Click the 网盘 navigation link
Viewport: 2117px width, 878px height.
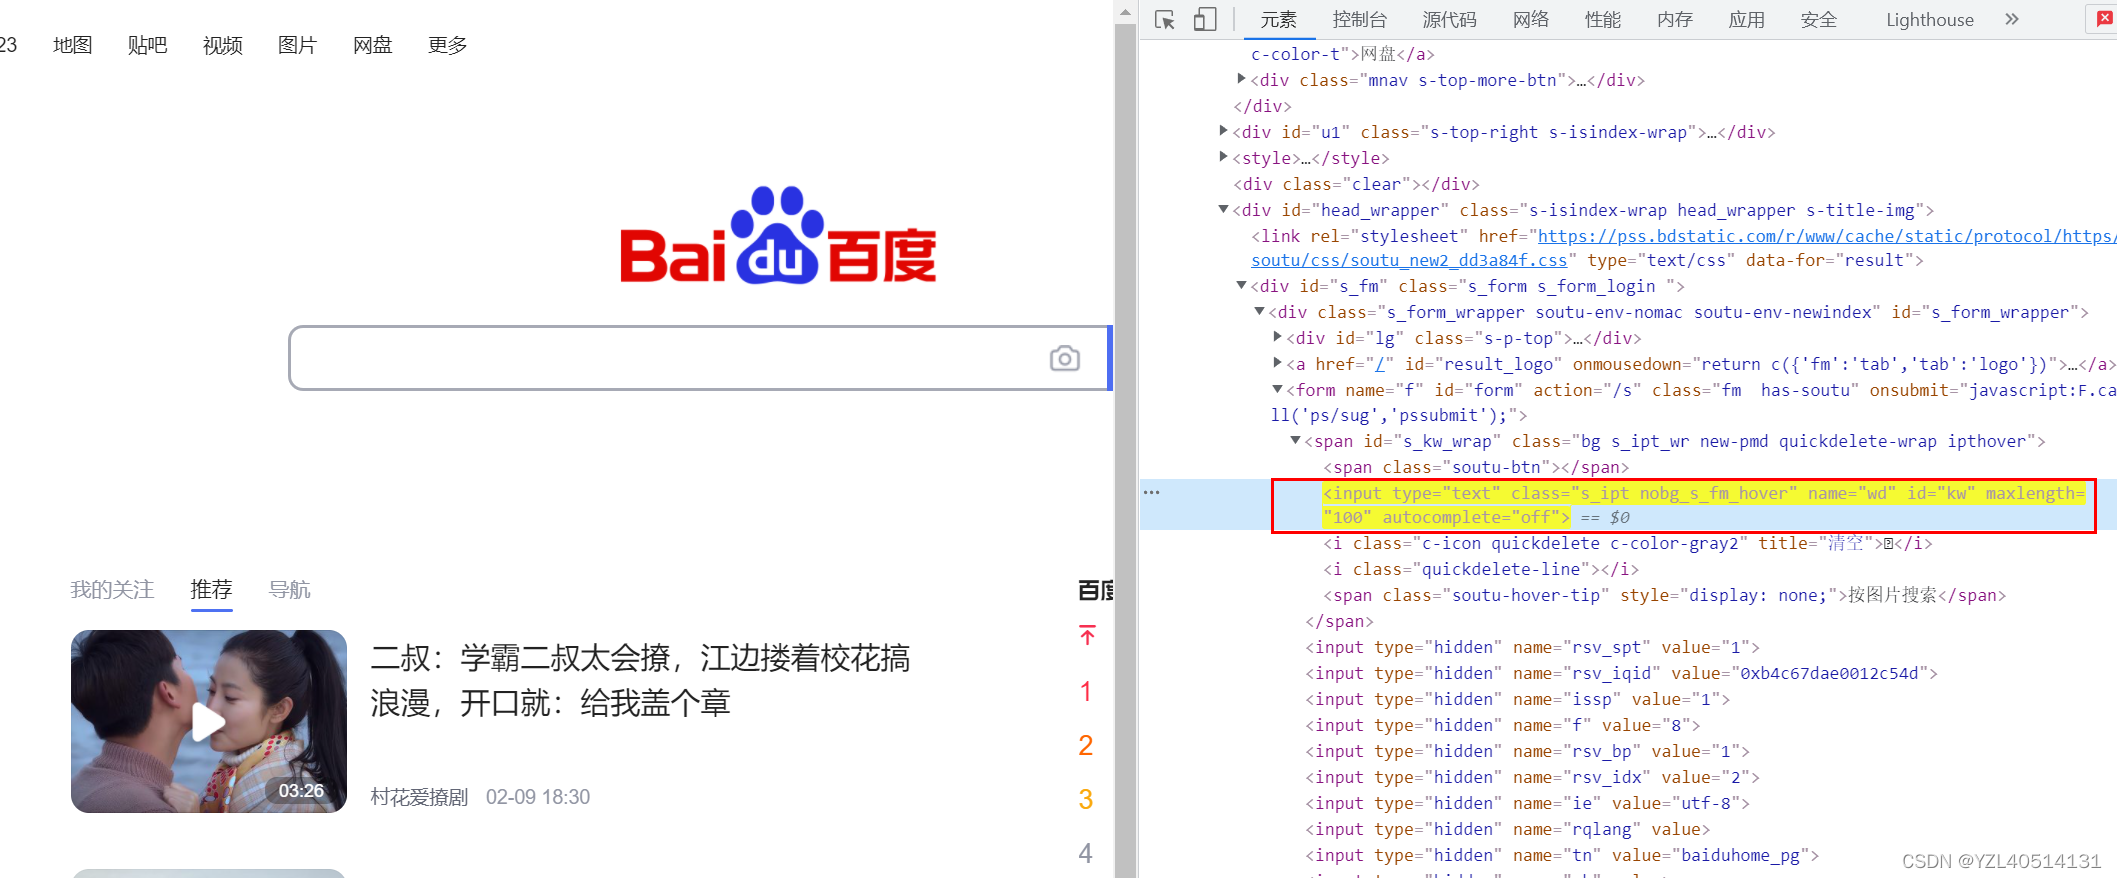click(373, 45)
